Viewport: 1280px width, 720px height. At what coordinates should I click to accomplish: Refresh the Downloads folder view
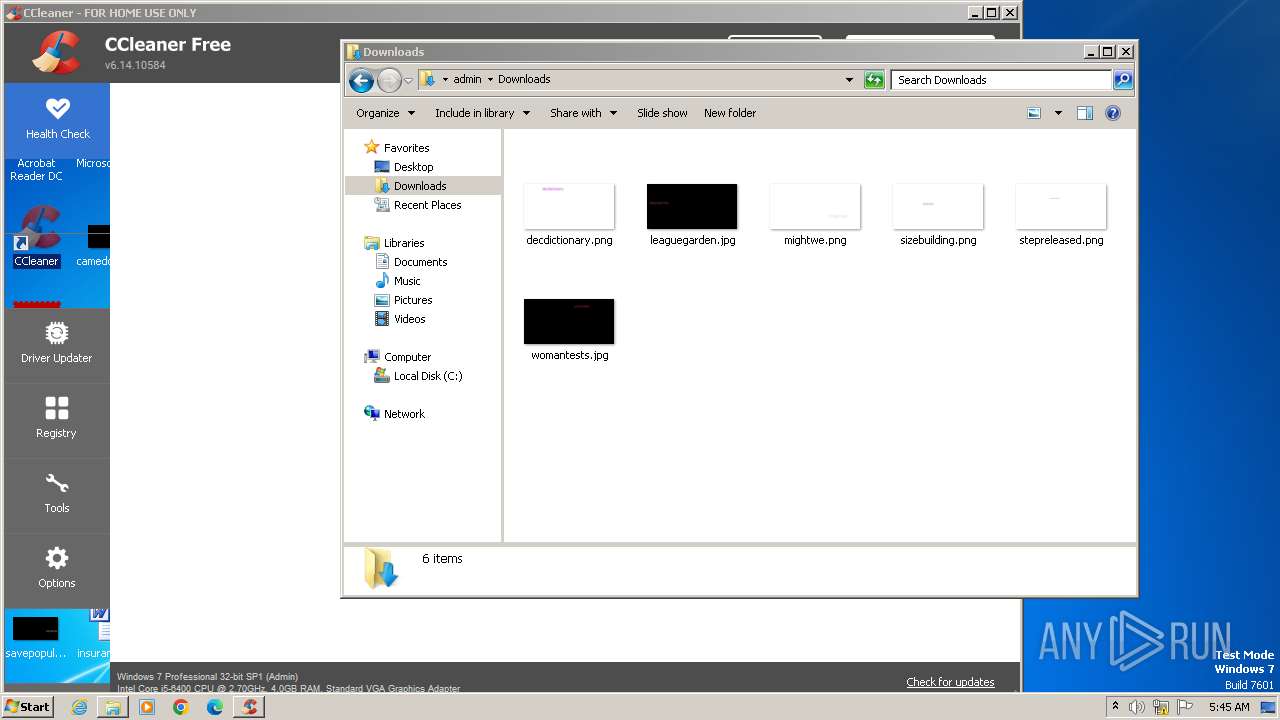click(874, 80)
